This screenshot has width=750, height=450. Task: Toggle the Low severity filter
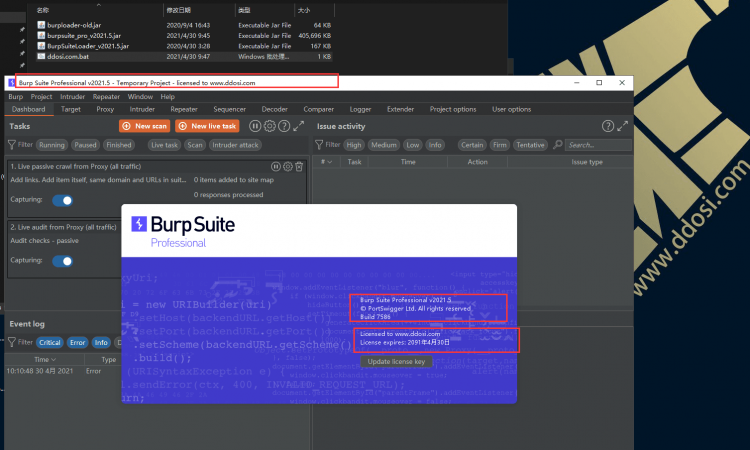(x=412, y=145)
